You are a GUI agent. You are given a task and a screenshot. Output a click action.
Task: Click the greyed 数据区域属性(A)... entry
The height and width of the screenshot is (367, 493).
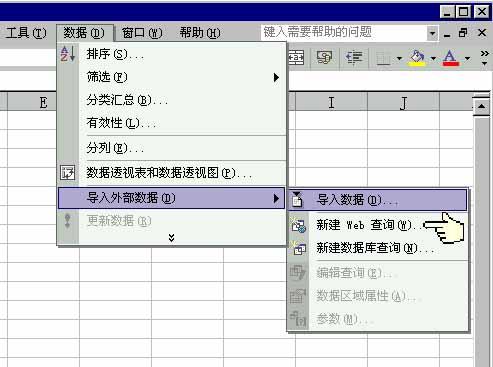pyautogui.click(x=378, y=296)
